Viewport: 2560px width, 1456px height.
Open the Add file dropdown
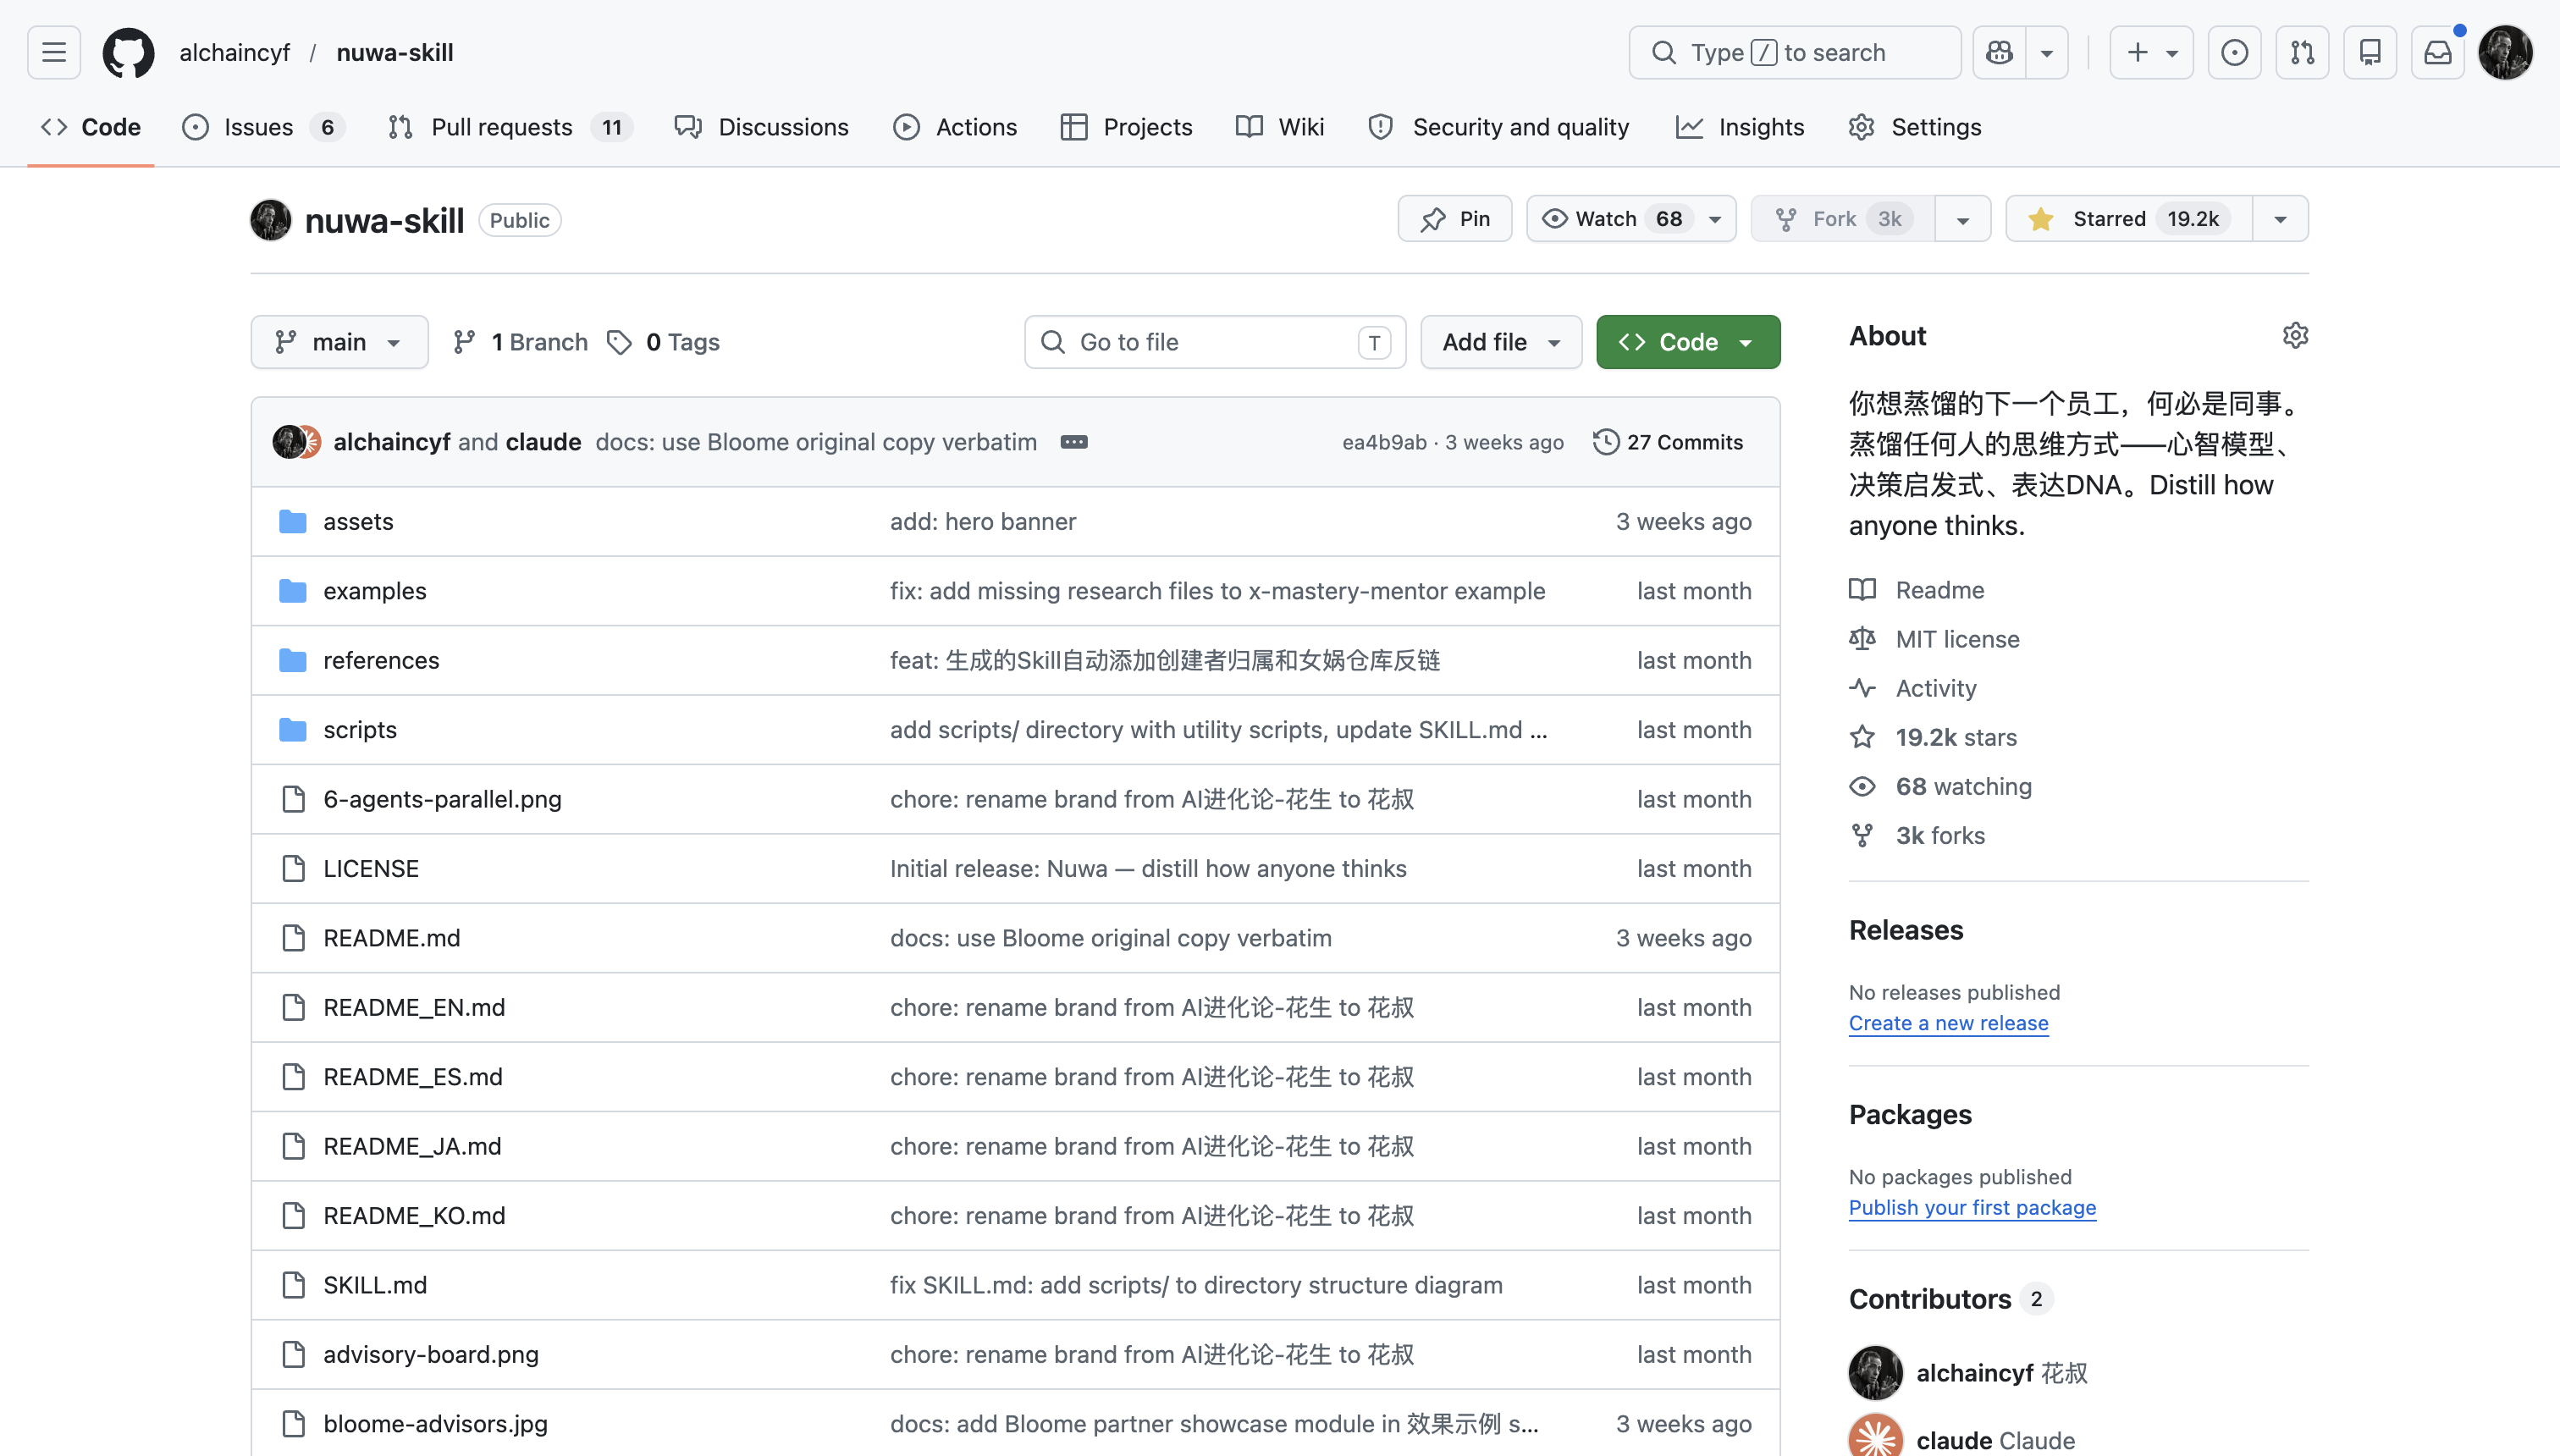(1500, 342)
